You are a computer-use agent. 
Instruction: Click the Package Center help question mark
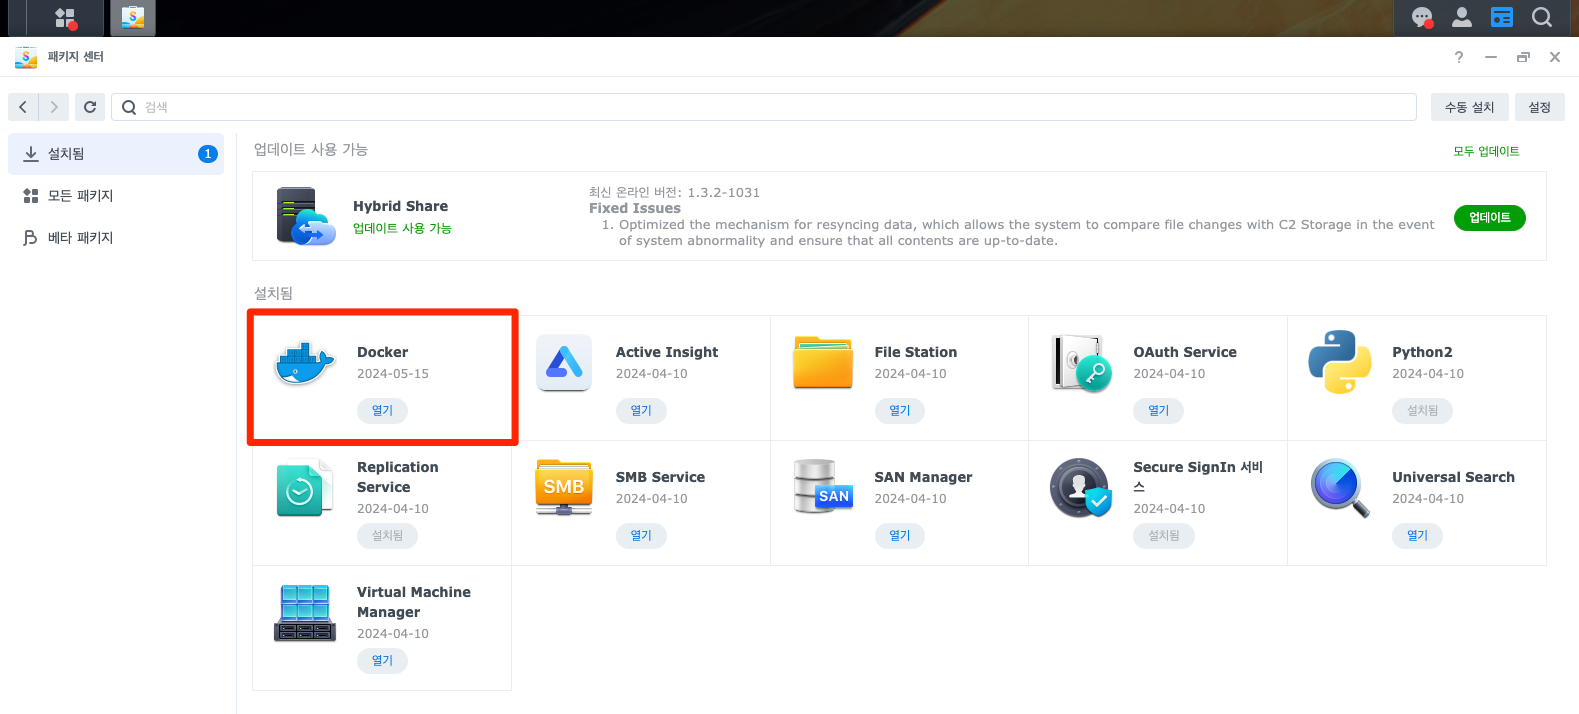(x=1459, y=57)
